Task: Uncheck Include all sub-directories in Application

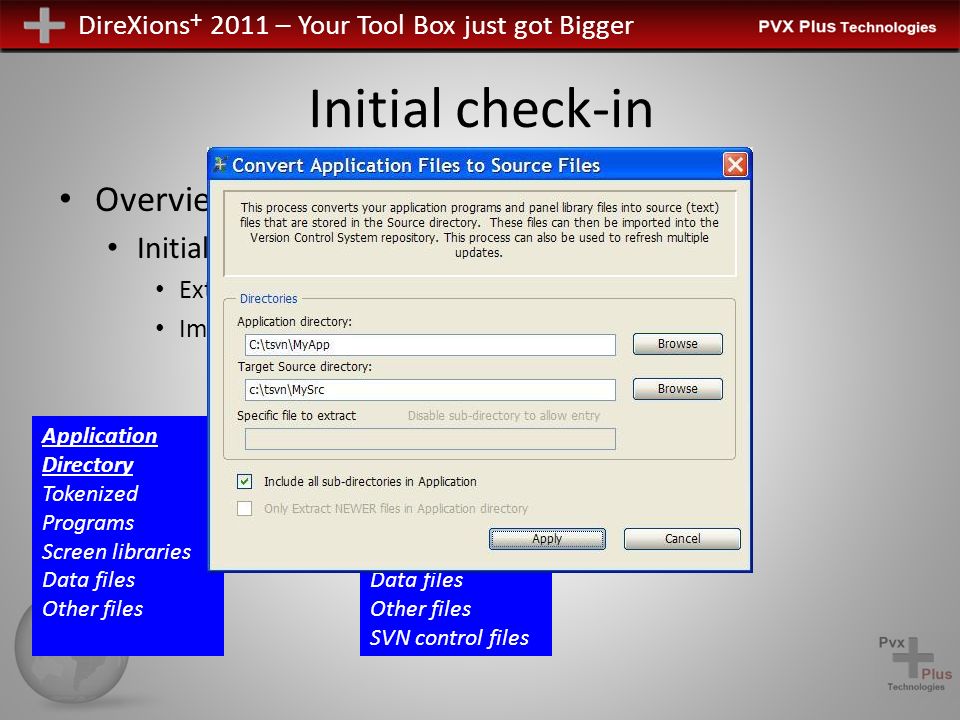Action: coord(245,481)
